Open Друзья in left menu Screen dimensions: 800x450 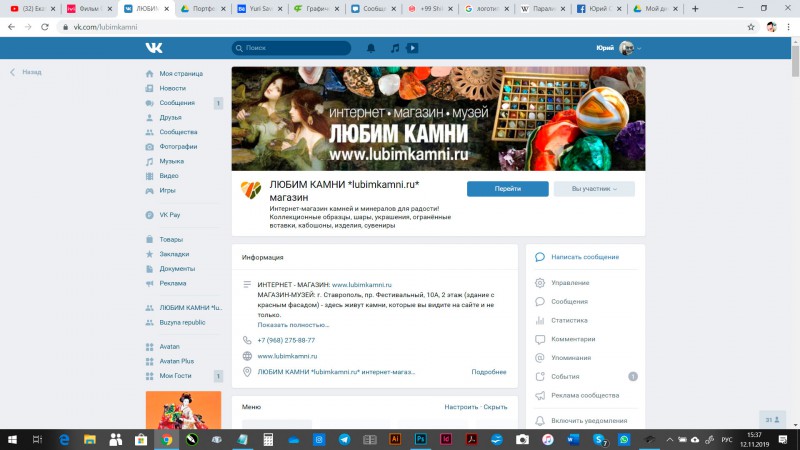click(170, 117)
